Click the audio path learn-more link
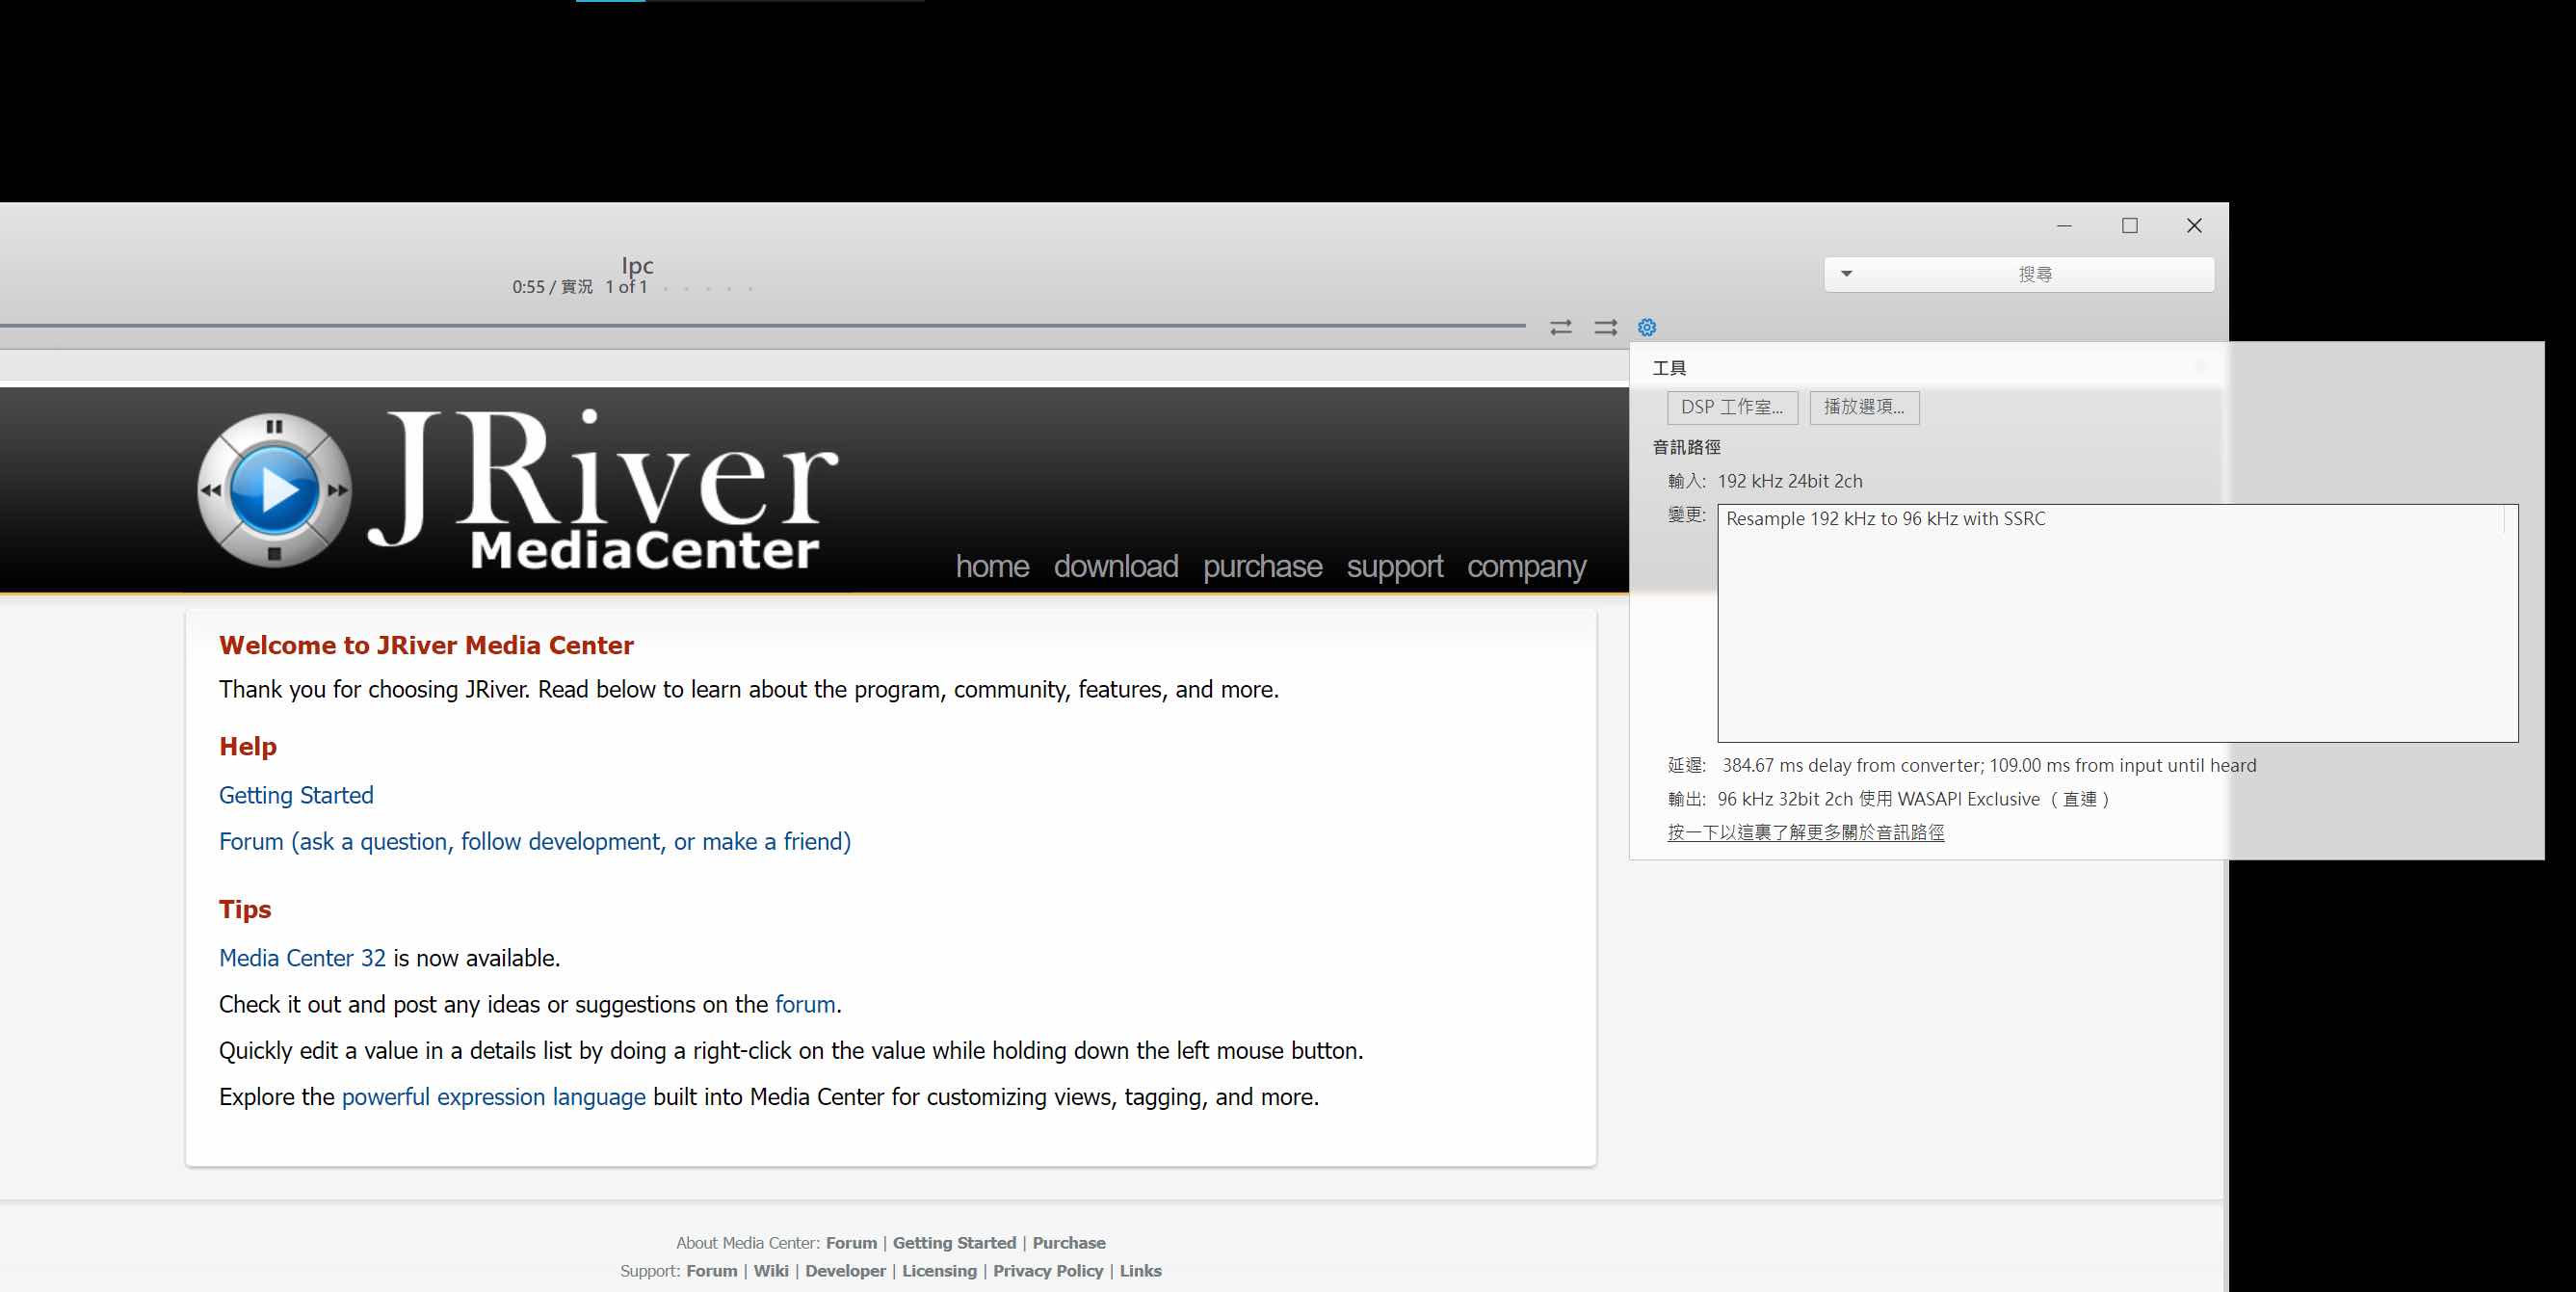 coord(1806,832)
